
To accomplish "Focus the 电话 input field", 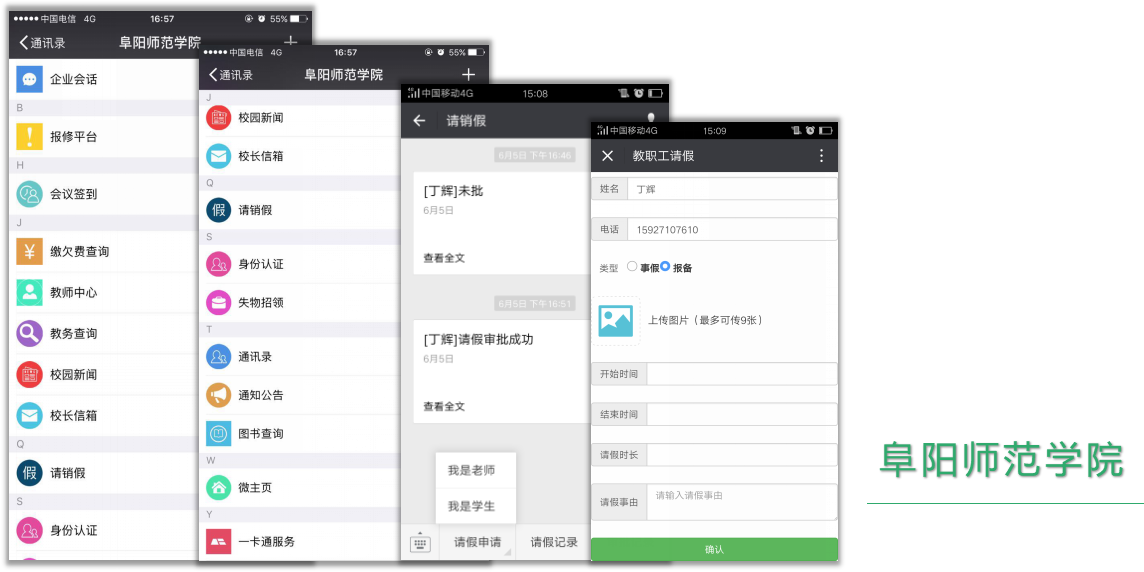I will 732,230.
